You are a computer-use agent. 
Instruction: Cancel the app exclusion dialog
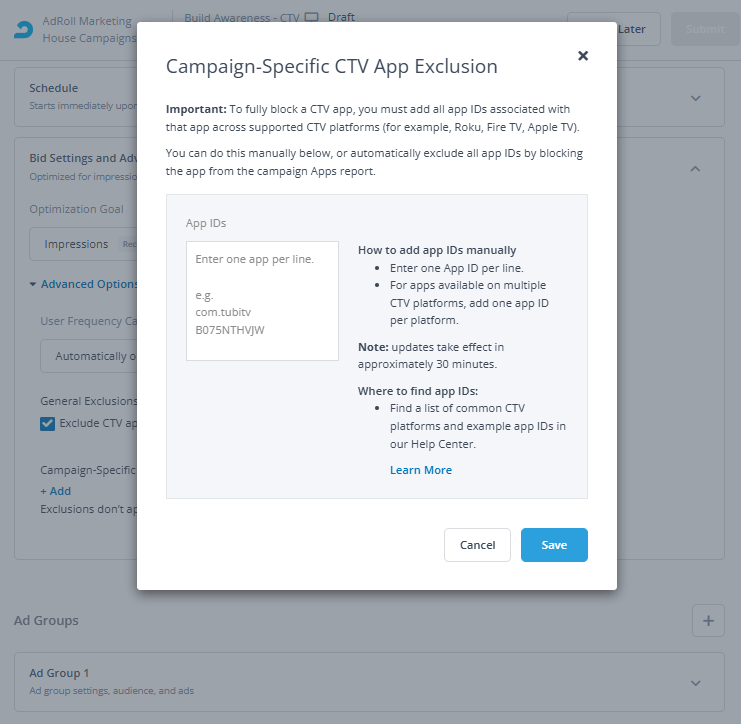(477, 545)
